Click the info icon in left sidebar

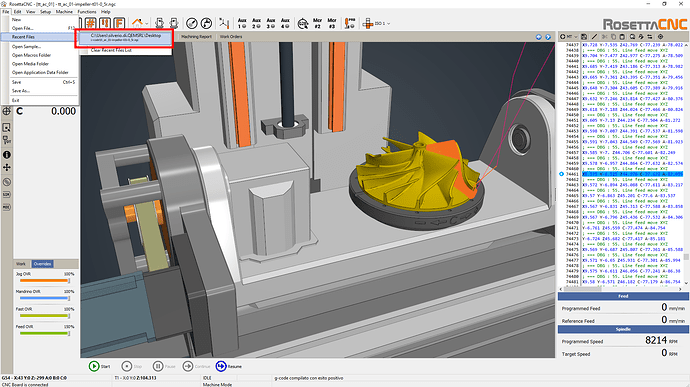(x=7, y=155)
